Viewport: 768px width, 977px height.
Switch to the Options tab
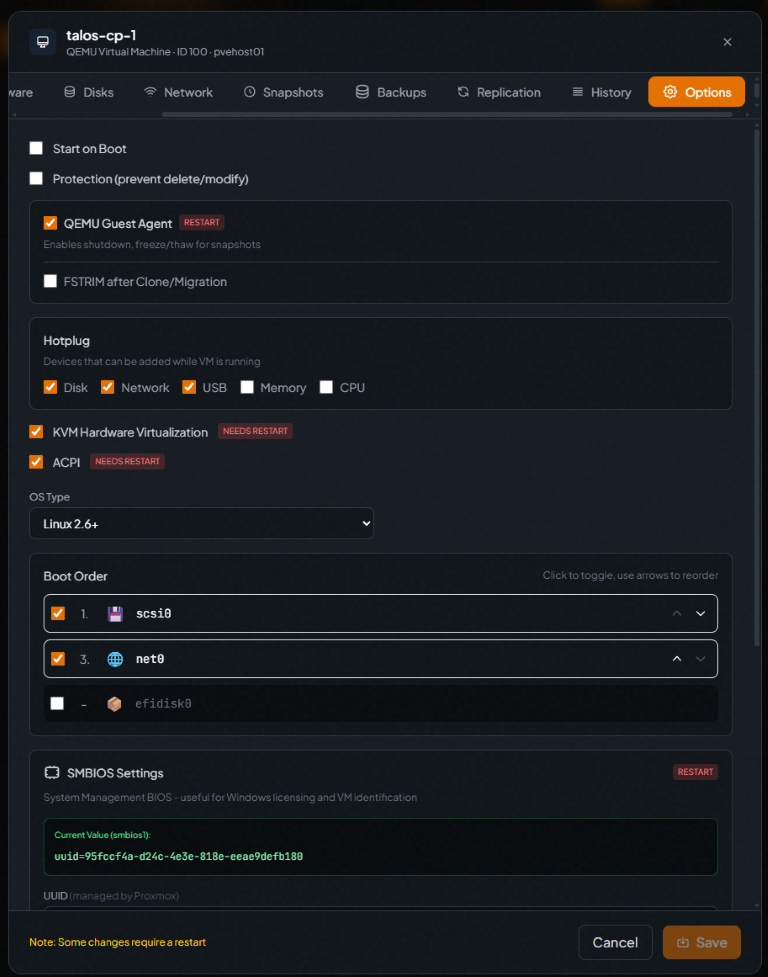(696, 92)
